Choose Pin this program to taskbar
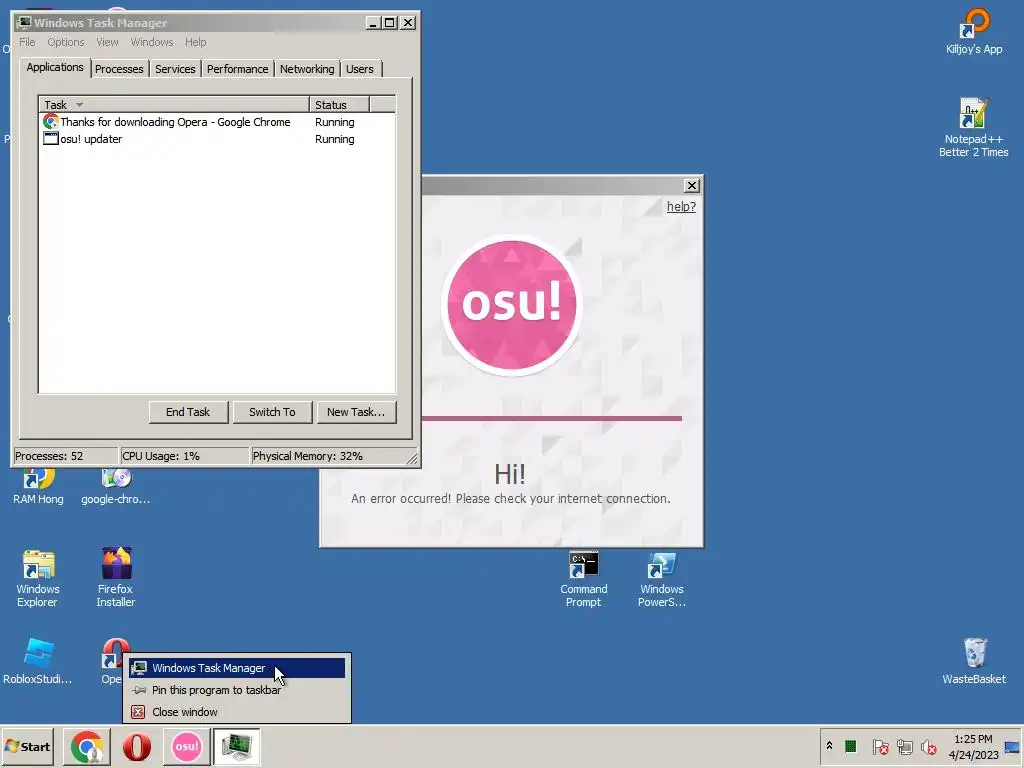The height and width of the screenshot is (768, 1024). pyautogui.click(x=236, y=690)
